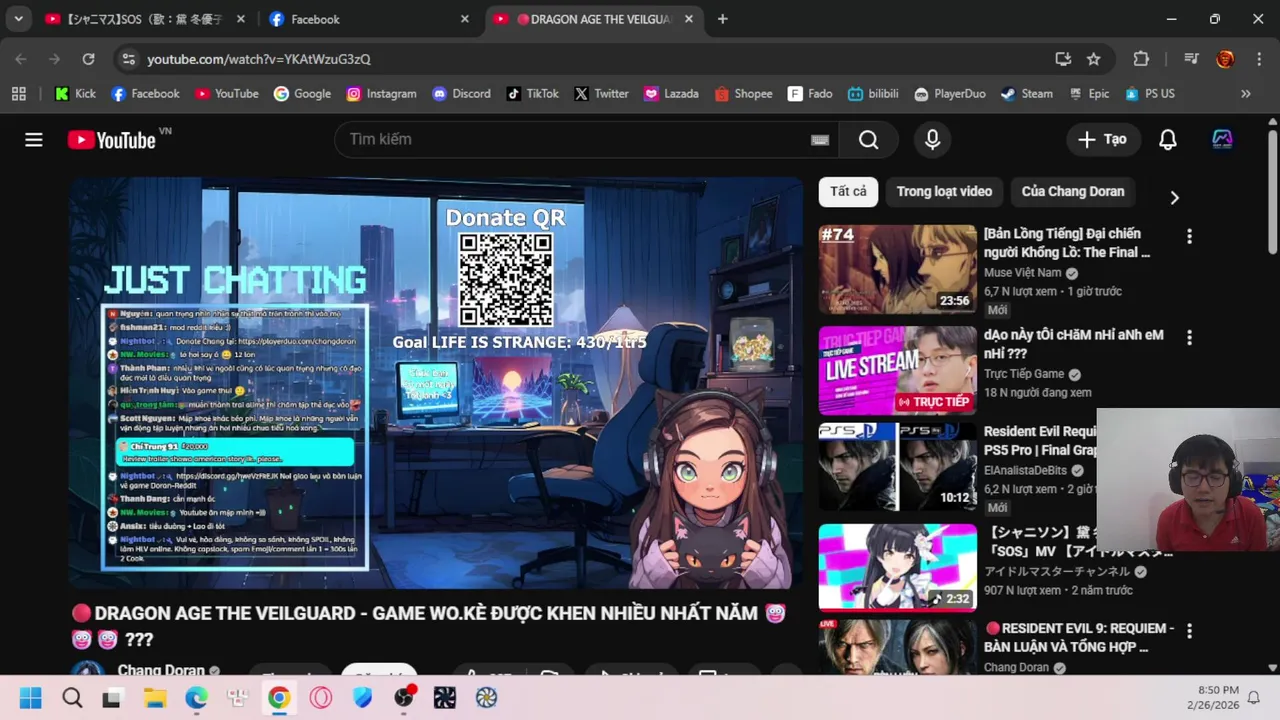Screen dimensions: 1280x720
Task: Open the LIVE STREAM Trực Tiếp thumbnail
Action: (x=897, y=370)
